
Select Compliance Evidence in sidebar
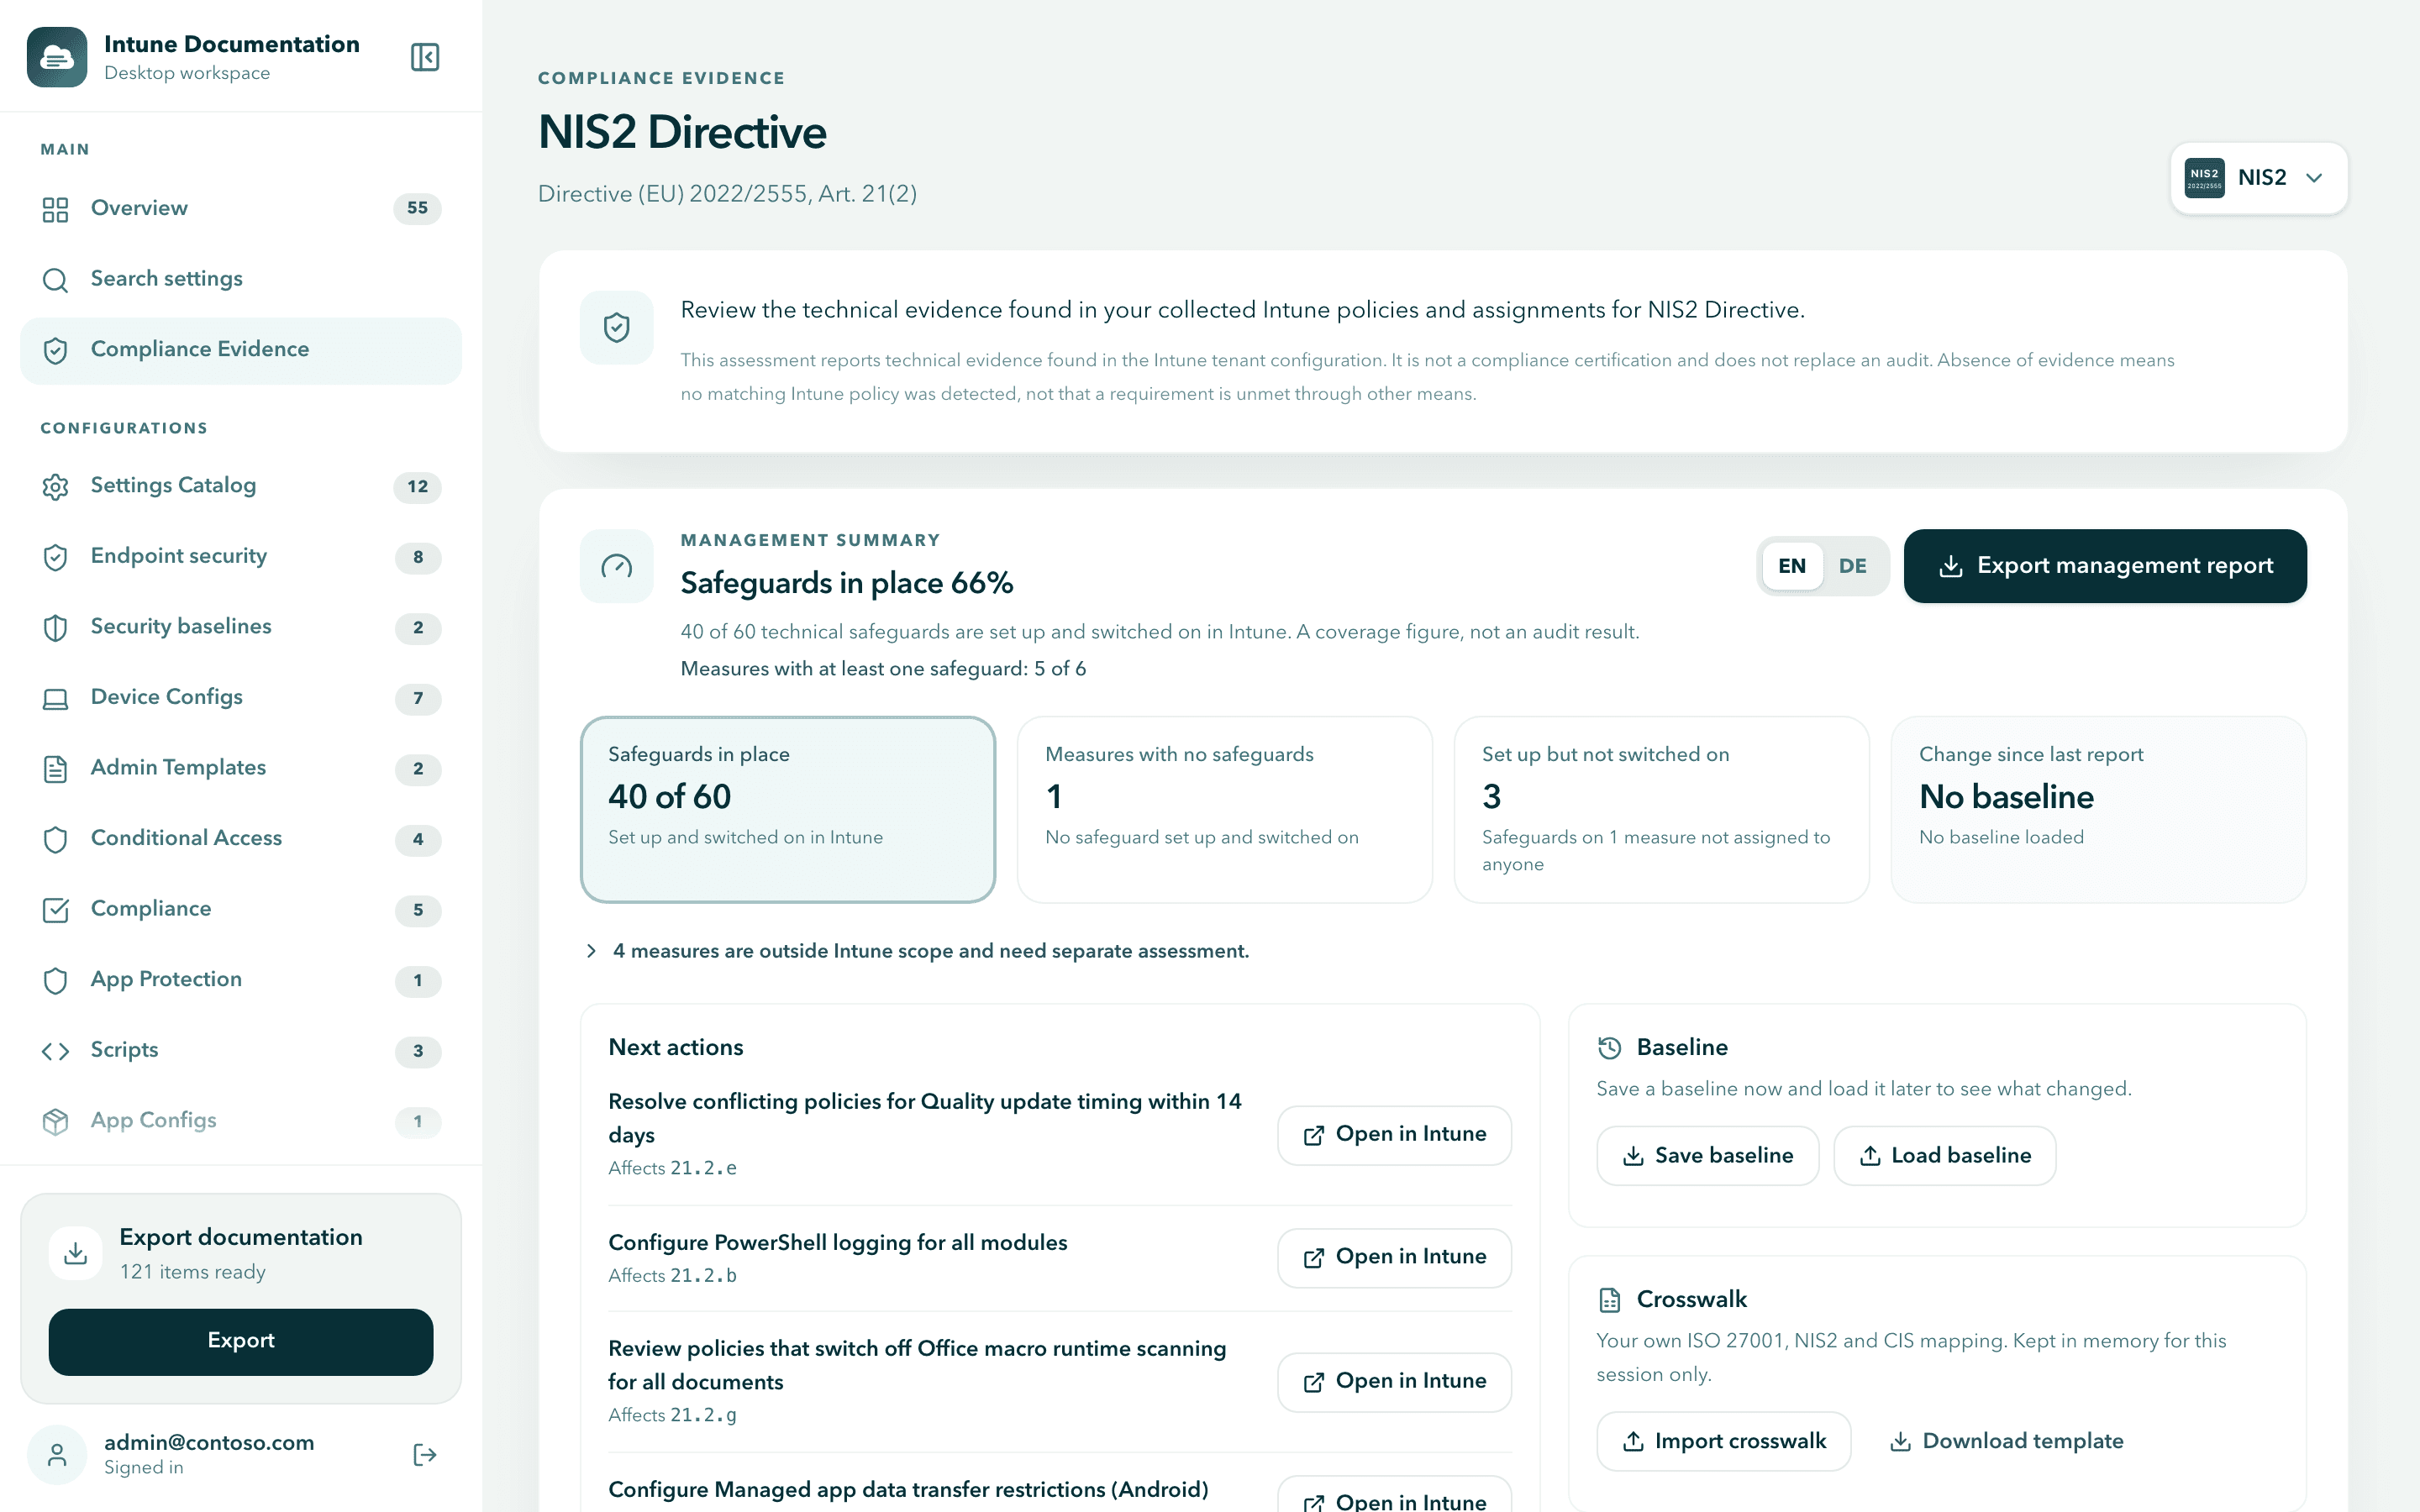point(241,350)
